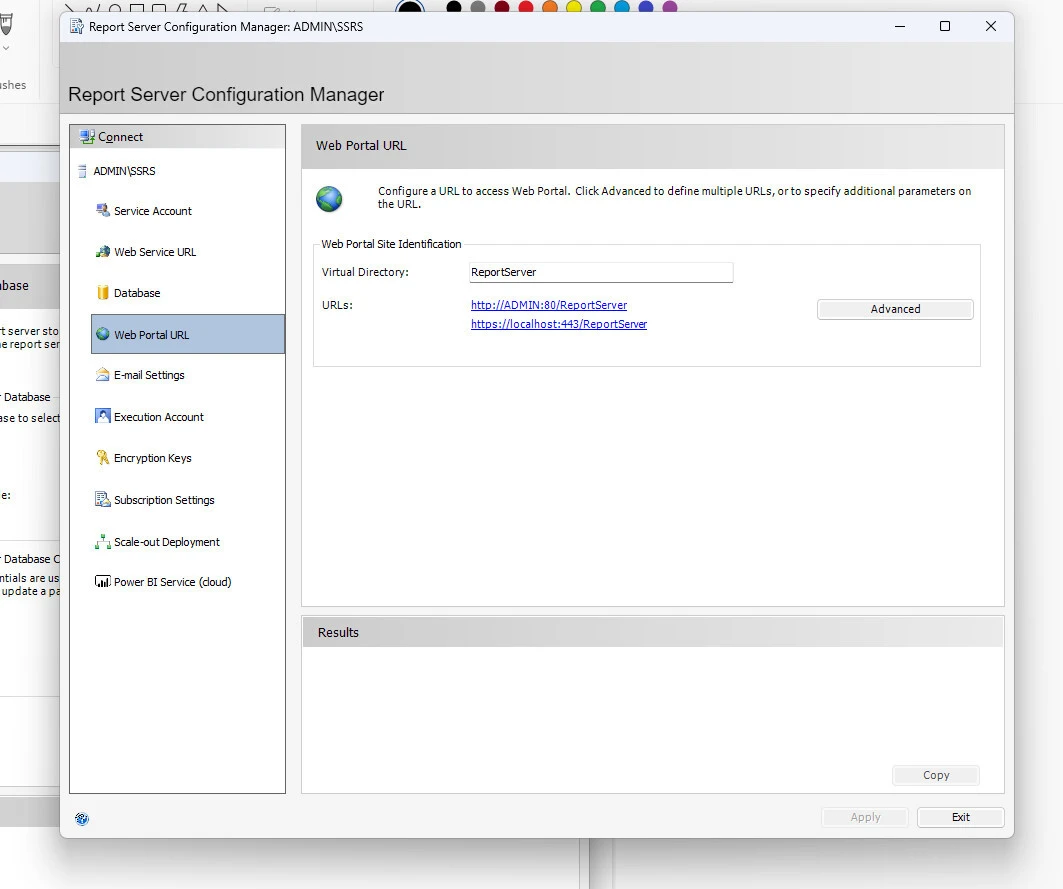Click the Virtual Directory text field

[x=601, y=272]
